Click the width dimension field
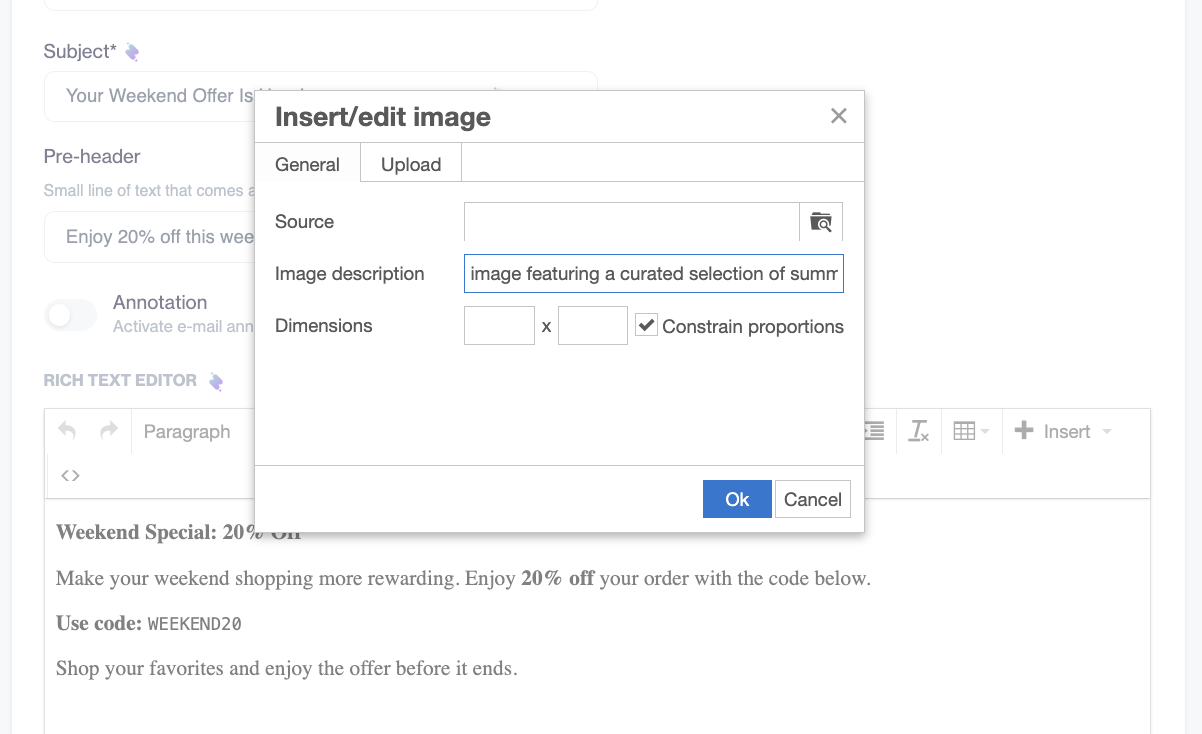The image size is (1202, 734). pyautogui.click(x=499, y=326)
